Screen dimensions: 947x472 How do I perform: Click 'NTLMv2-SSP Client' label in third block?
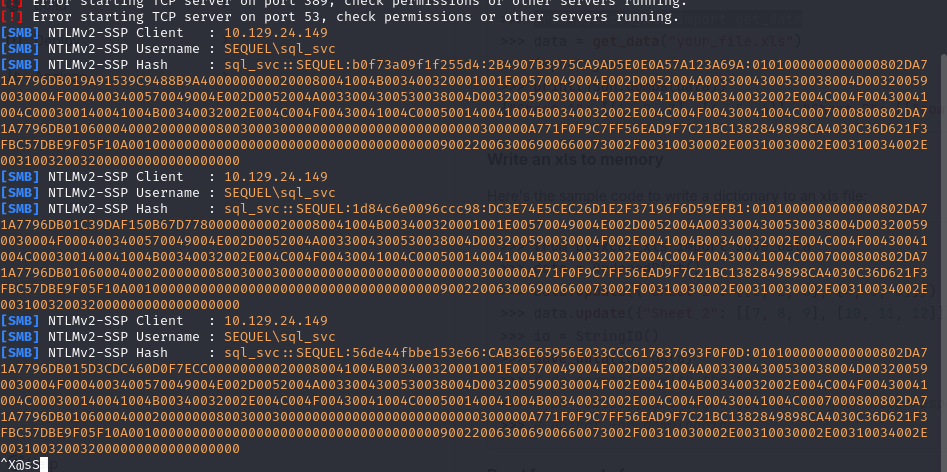click(x=116, y=321)
